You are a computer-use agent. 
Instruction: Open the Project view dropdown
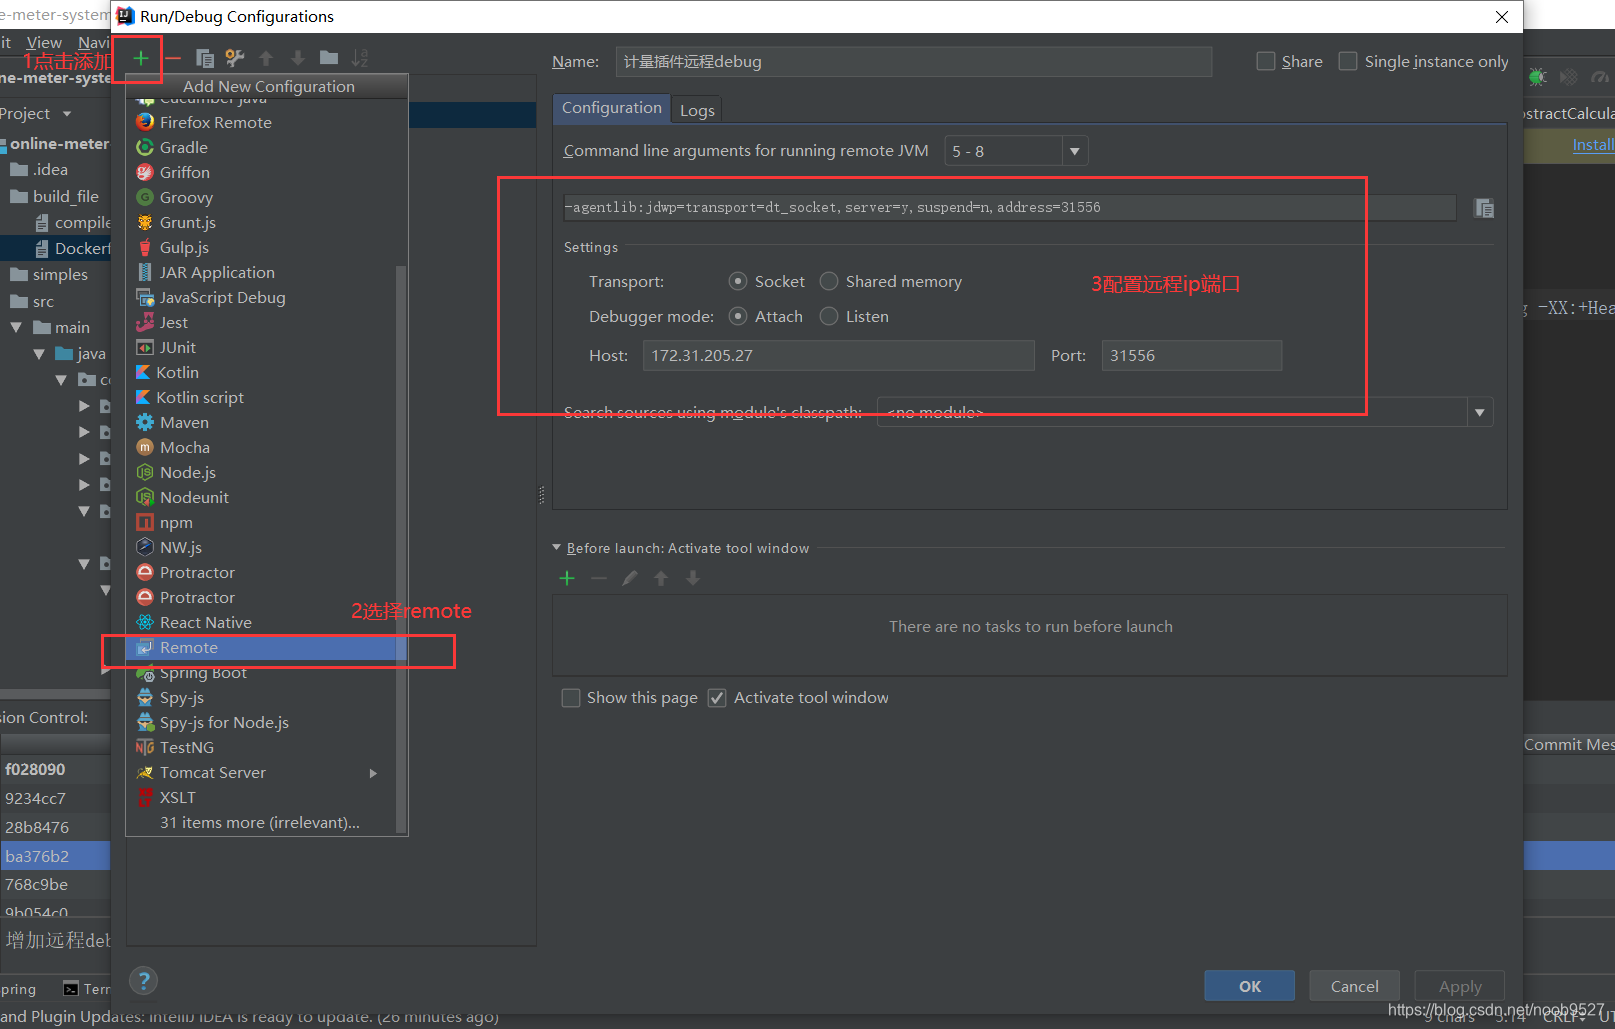[67, 114]
